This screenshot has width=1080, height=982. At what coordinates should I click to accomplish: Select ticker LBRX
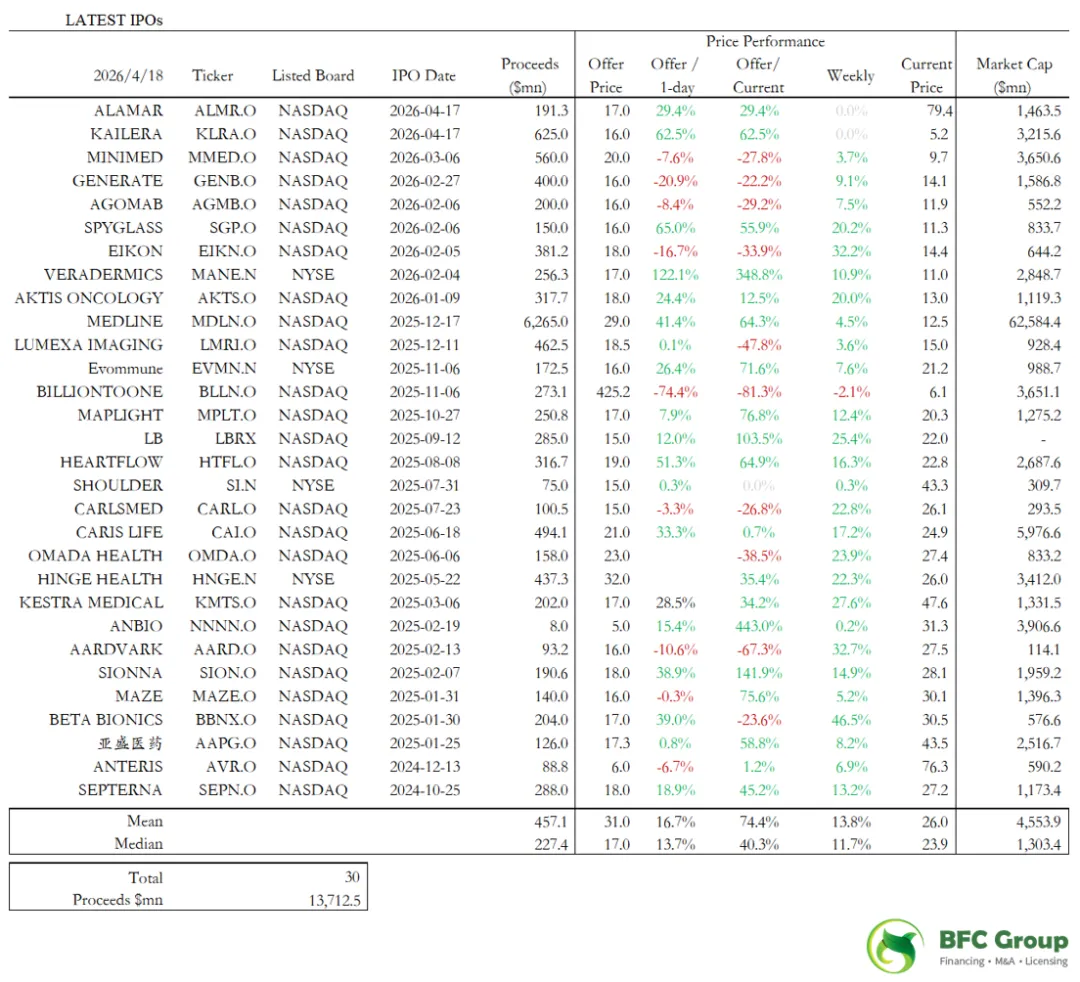pos(236,439)
